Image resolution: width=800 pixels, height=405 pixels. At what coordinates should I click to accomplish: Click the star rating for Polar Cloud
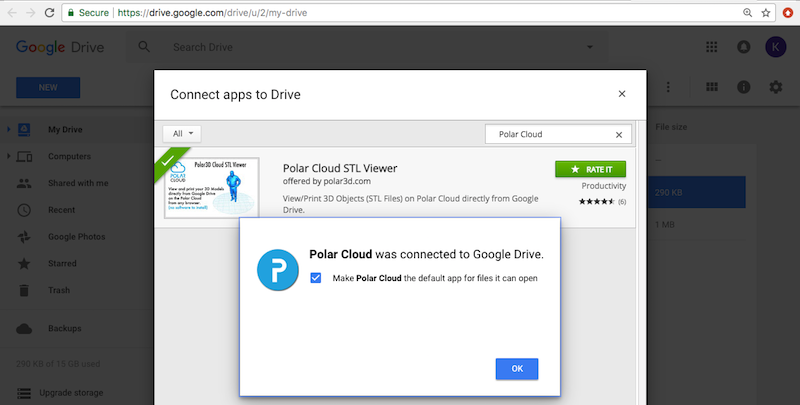point(596,201)
